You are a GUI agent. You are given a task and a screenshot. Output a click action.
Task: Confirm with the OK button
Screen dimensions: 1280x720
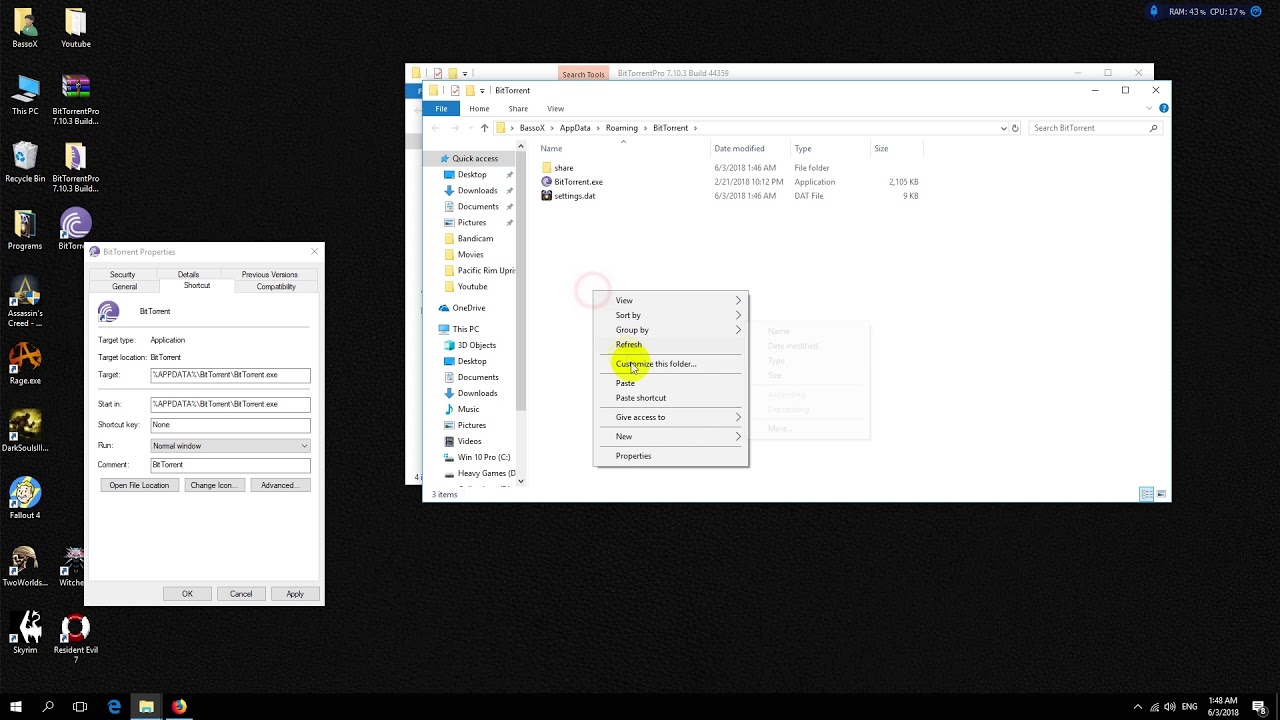point(187,594)
